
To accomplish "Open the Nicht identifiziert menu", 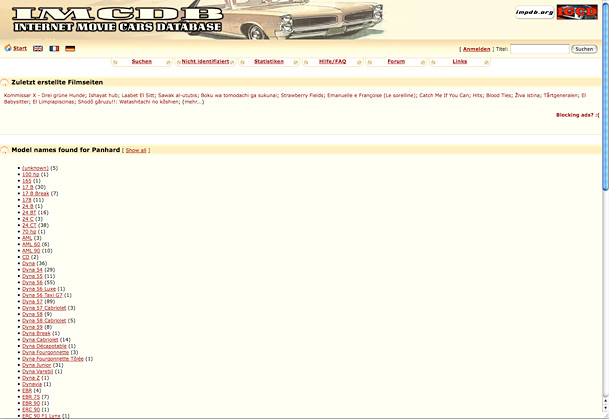I will point(204,61).
